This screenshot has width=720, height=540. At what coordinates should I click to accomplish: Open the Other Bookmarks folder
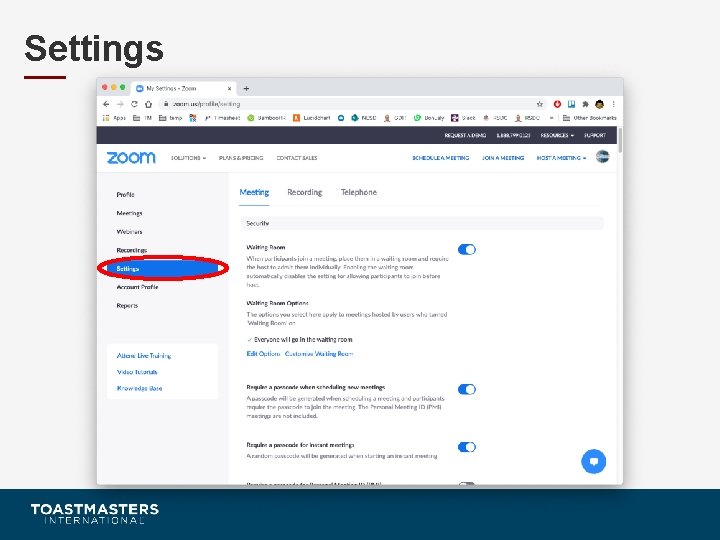tap(590, 118)
